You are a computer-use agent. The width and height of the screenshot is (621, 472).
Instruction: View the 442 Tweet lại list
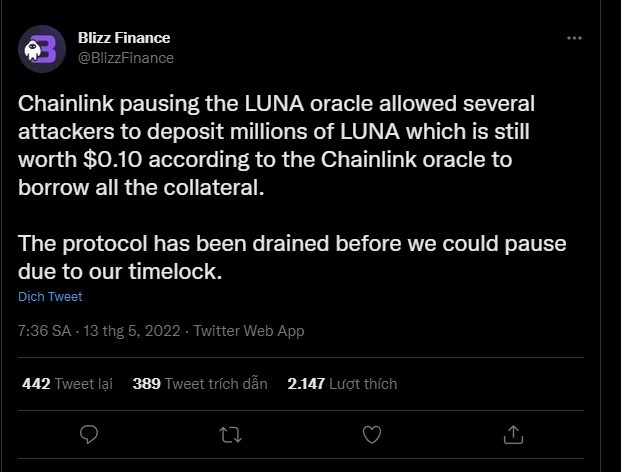coord(66,383)
